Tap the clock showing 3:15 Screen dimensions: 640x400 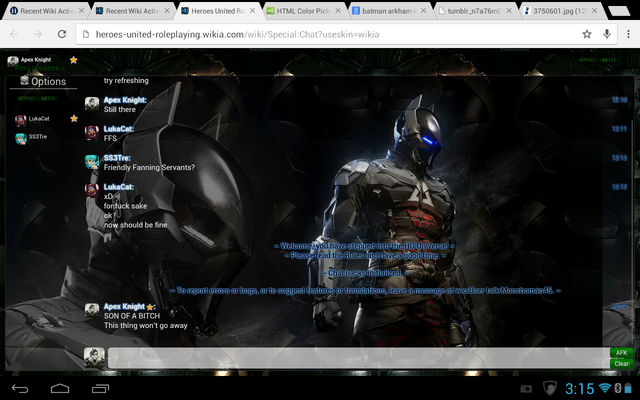(x=580, y=388)
